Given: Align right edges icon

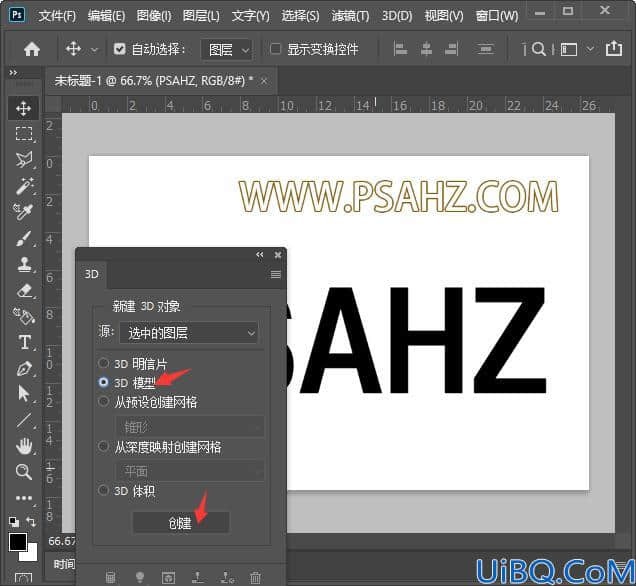Looking at the screenshot, I should click(x=451, y=49).
